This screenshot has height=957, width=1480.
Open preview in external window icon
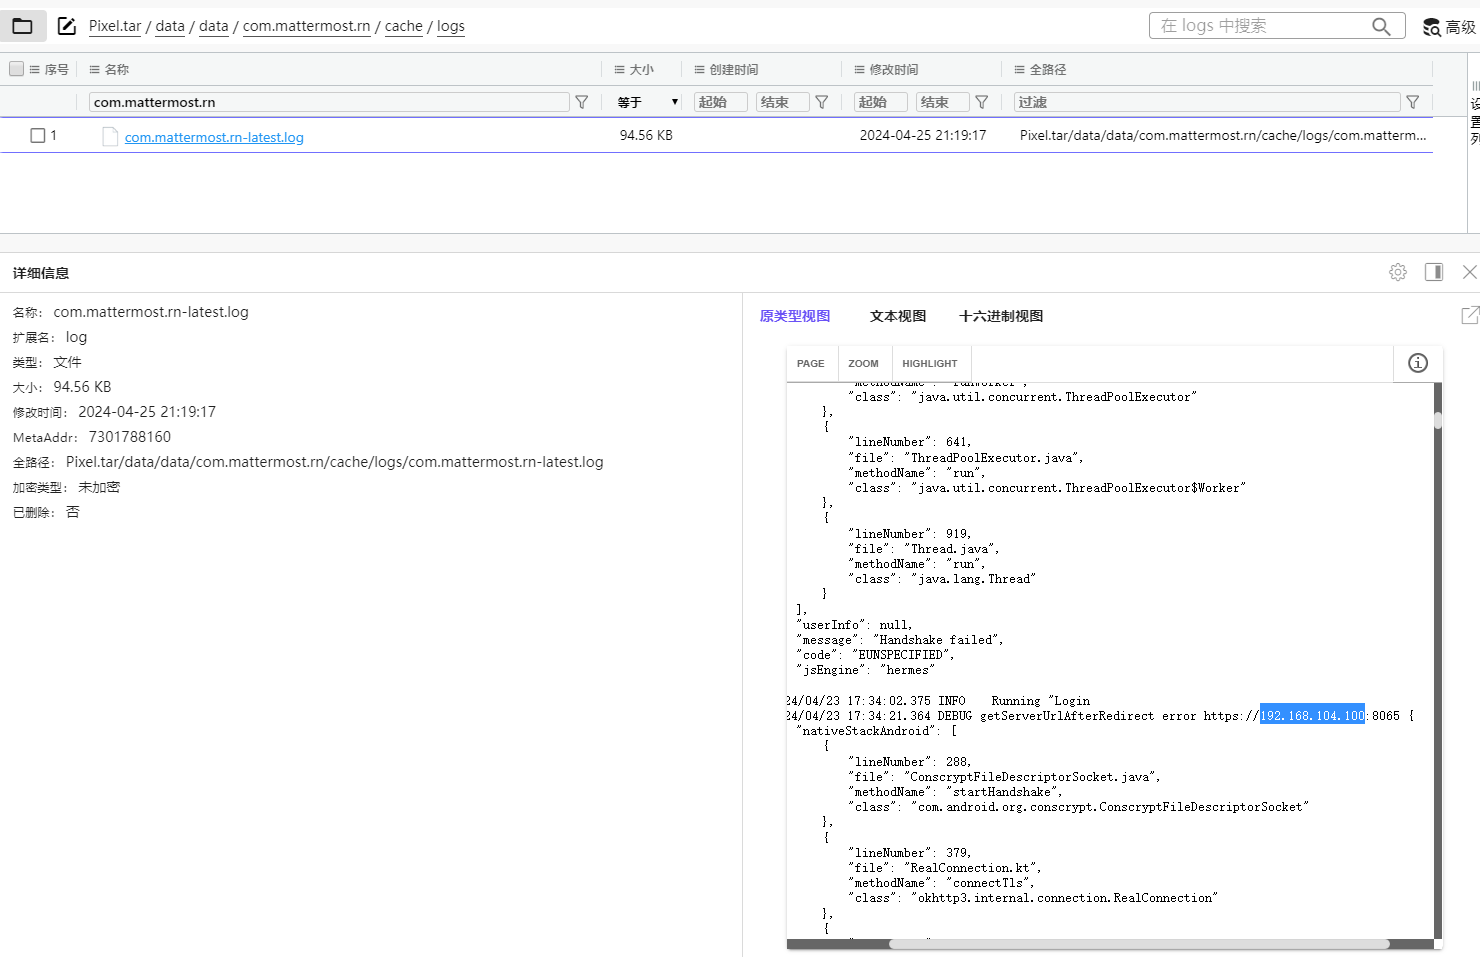1469,316
